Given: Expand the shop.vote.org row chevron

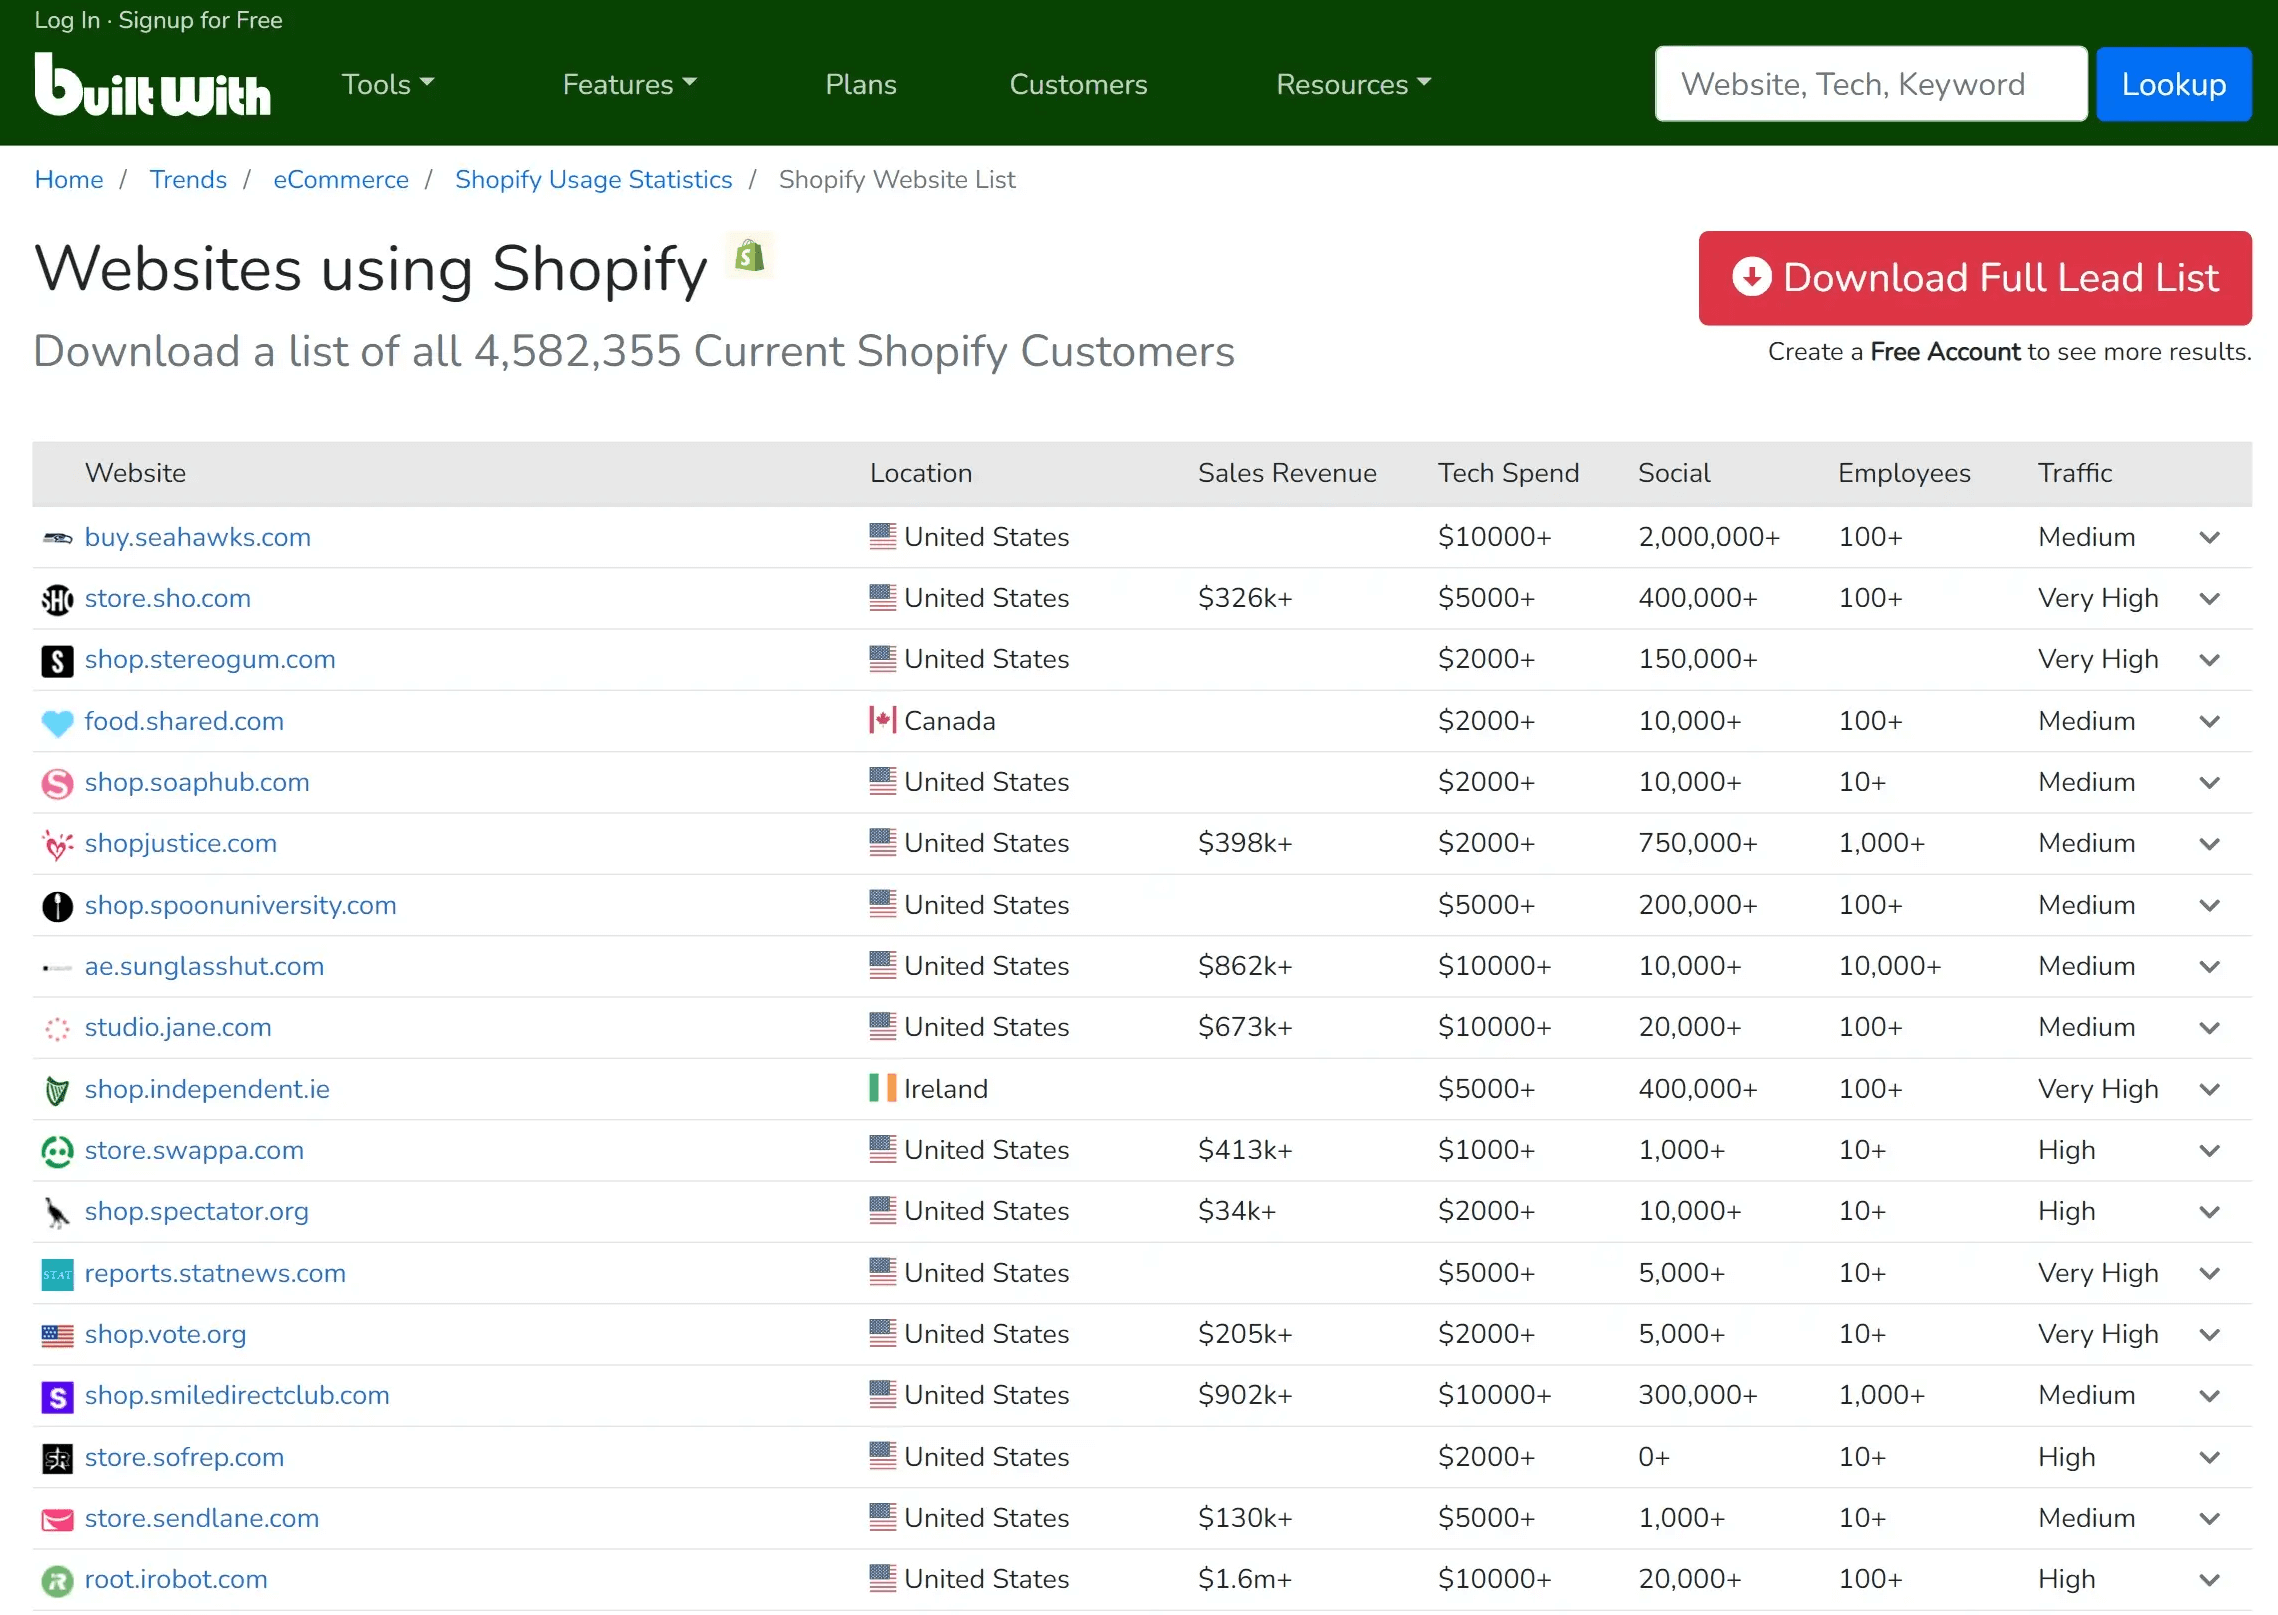Looking at the screenshot, I should (x=2209, y=1335).
